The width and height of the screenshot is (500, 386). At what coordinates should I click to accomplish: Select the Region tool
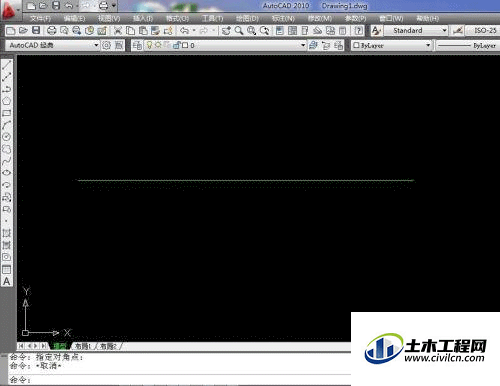[x=7, y=257]
